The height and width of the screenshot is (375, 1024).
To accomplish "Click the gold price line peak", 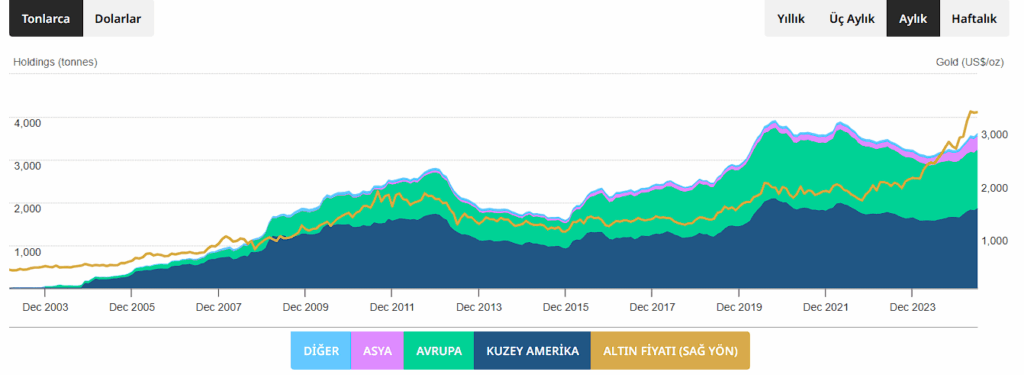I will (x=970, y=112).
